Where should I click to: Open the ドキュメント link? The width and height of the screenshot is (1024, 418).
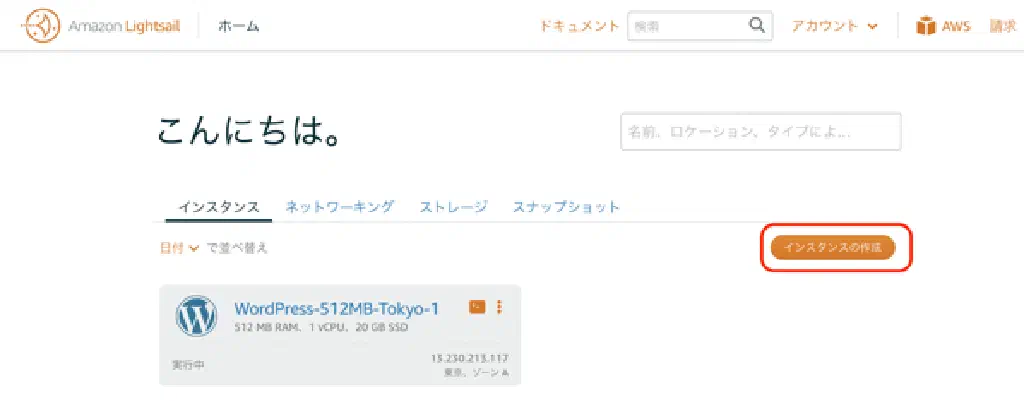click(579, 26)
